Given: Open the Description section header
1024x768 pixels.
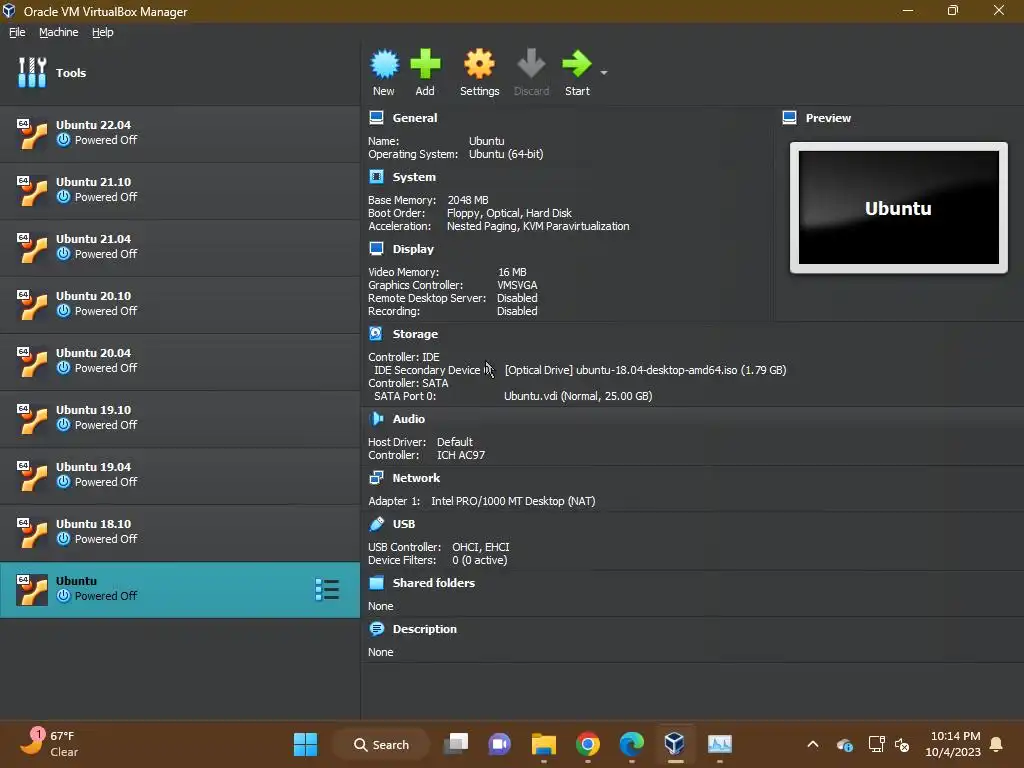Looking at the screenshot, I should pos(424,629).
